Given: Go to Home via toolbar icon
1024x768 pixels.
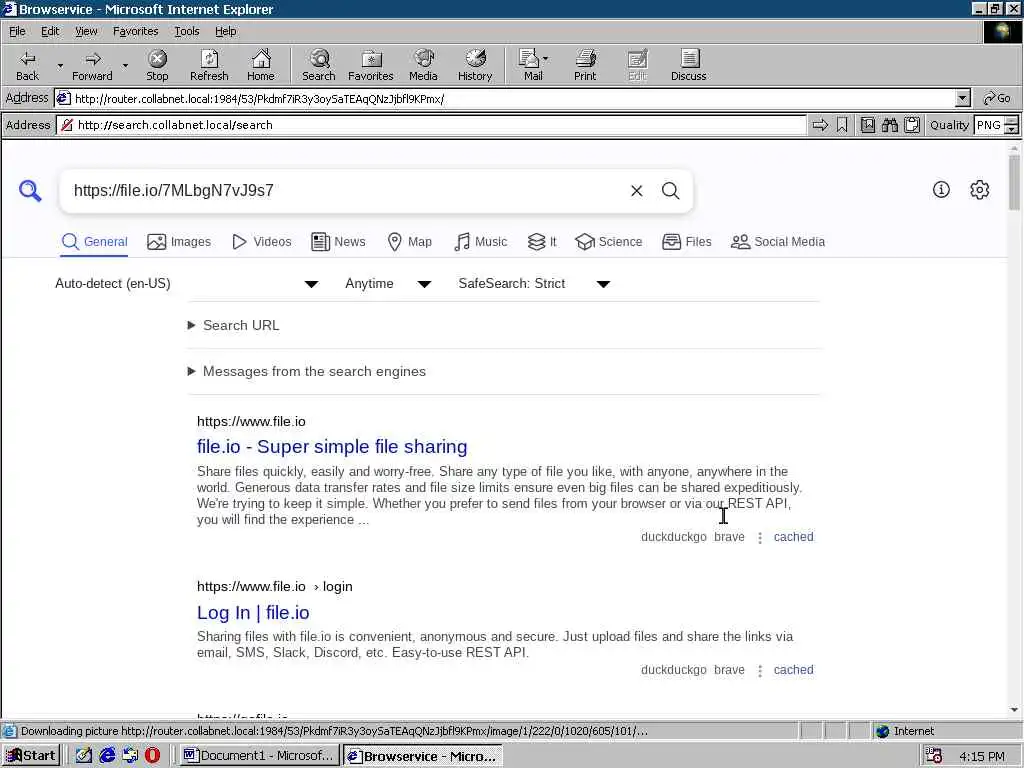Looking at the screenshot, I should point(261,65).
